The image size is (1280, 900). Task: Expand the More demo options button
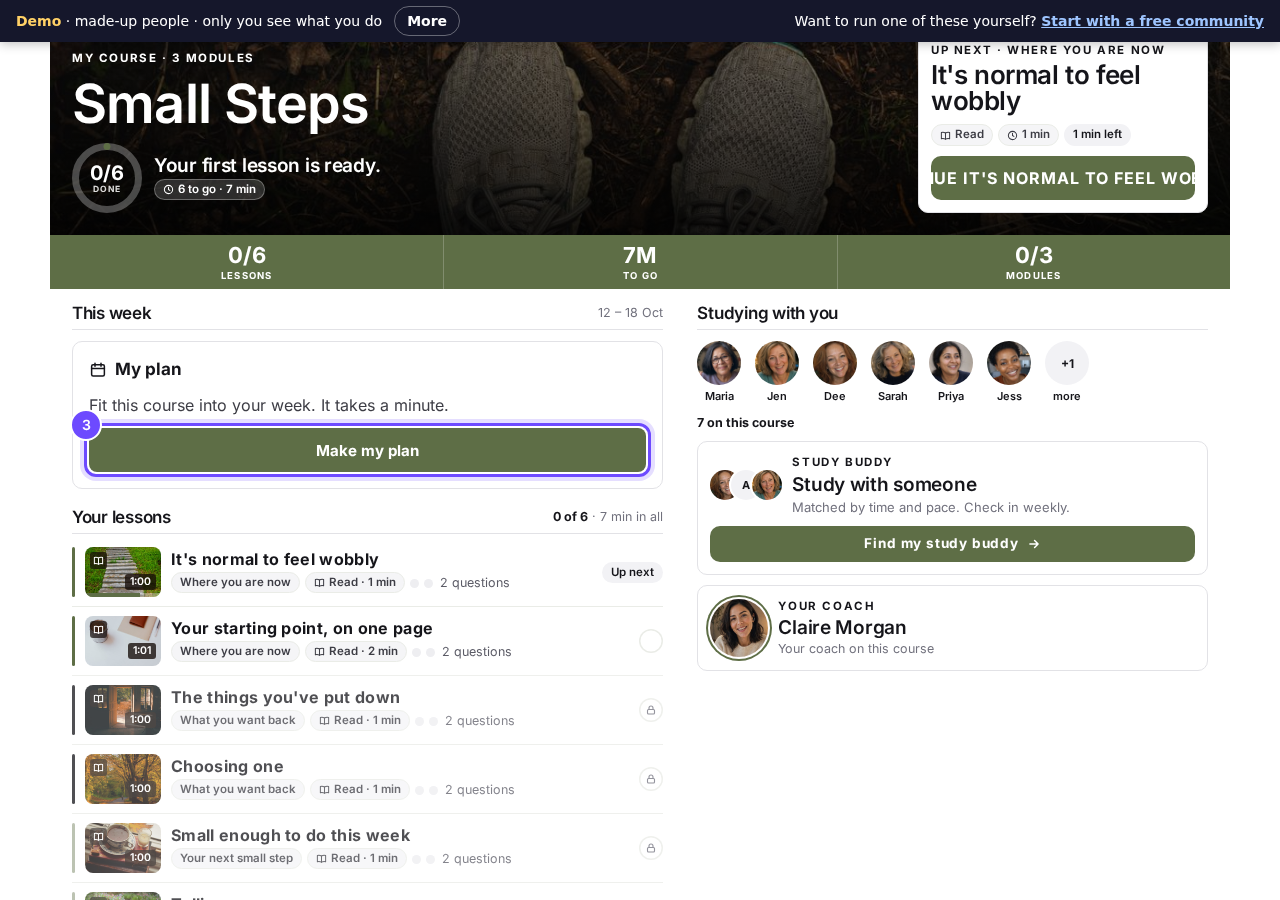(427, 21)
